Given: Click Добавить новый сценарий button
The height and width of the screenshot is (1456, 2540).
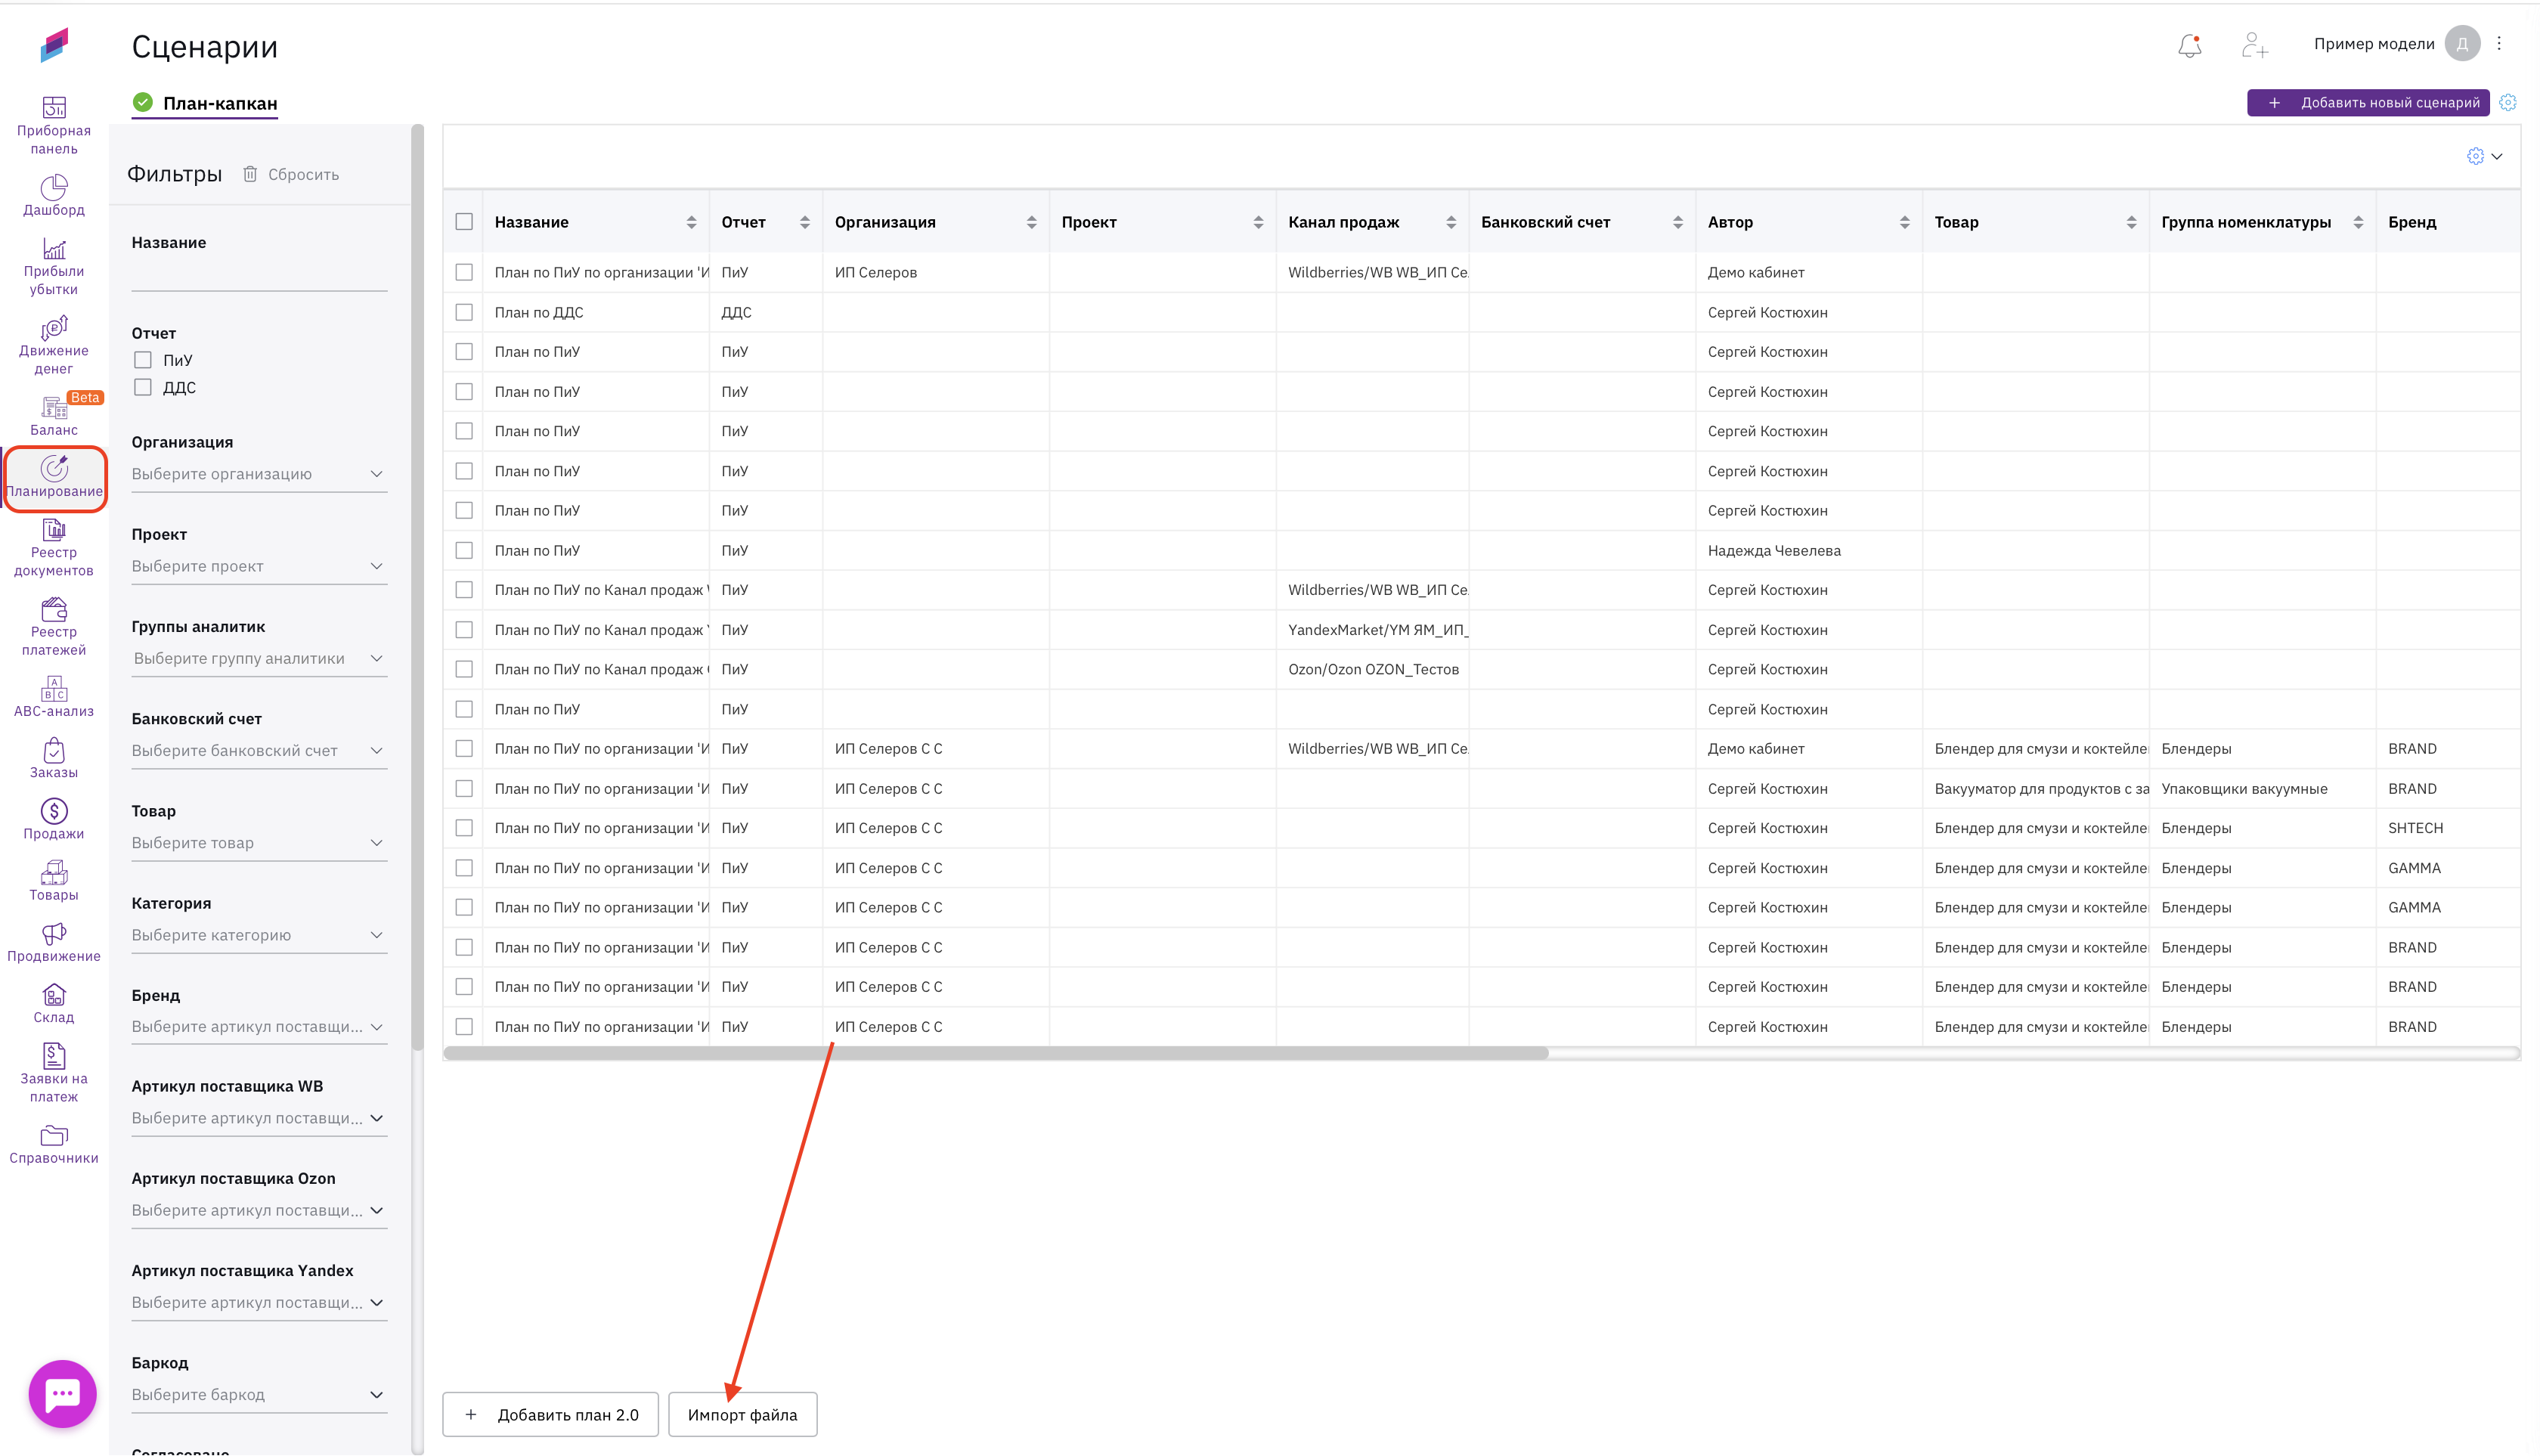Looking at the screenshot, I should 2368,103.
